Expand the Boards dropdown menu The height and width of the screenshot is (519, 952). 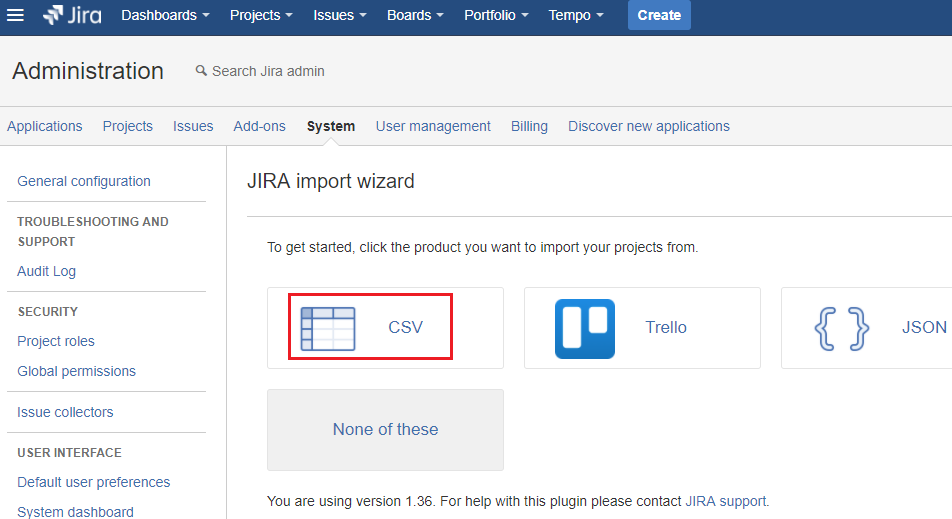click(415, 15)
